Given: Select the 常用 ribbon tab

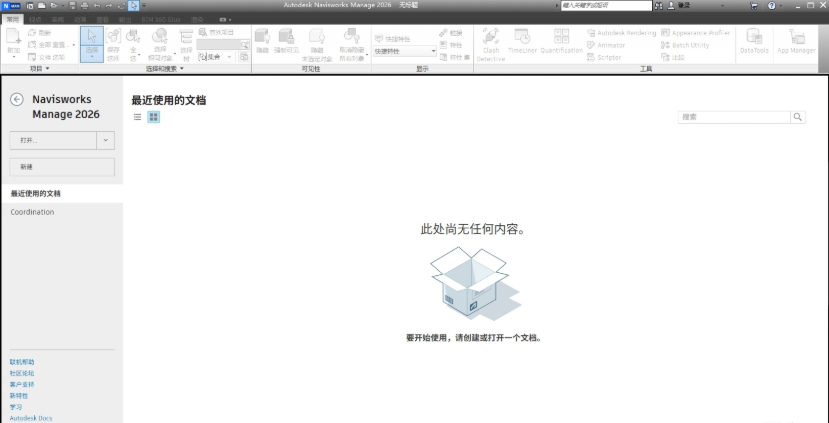Looking at the screenshot, I should [13, 19].
